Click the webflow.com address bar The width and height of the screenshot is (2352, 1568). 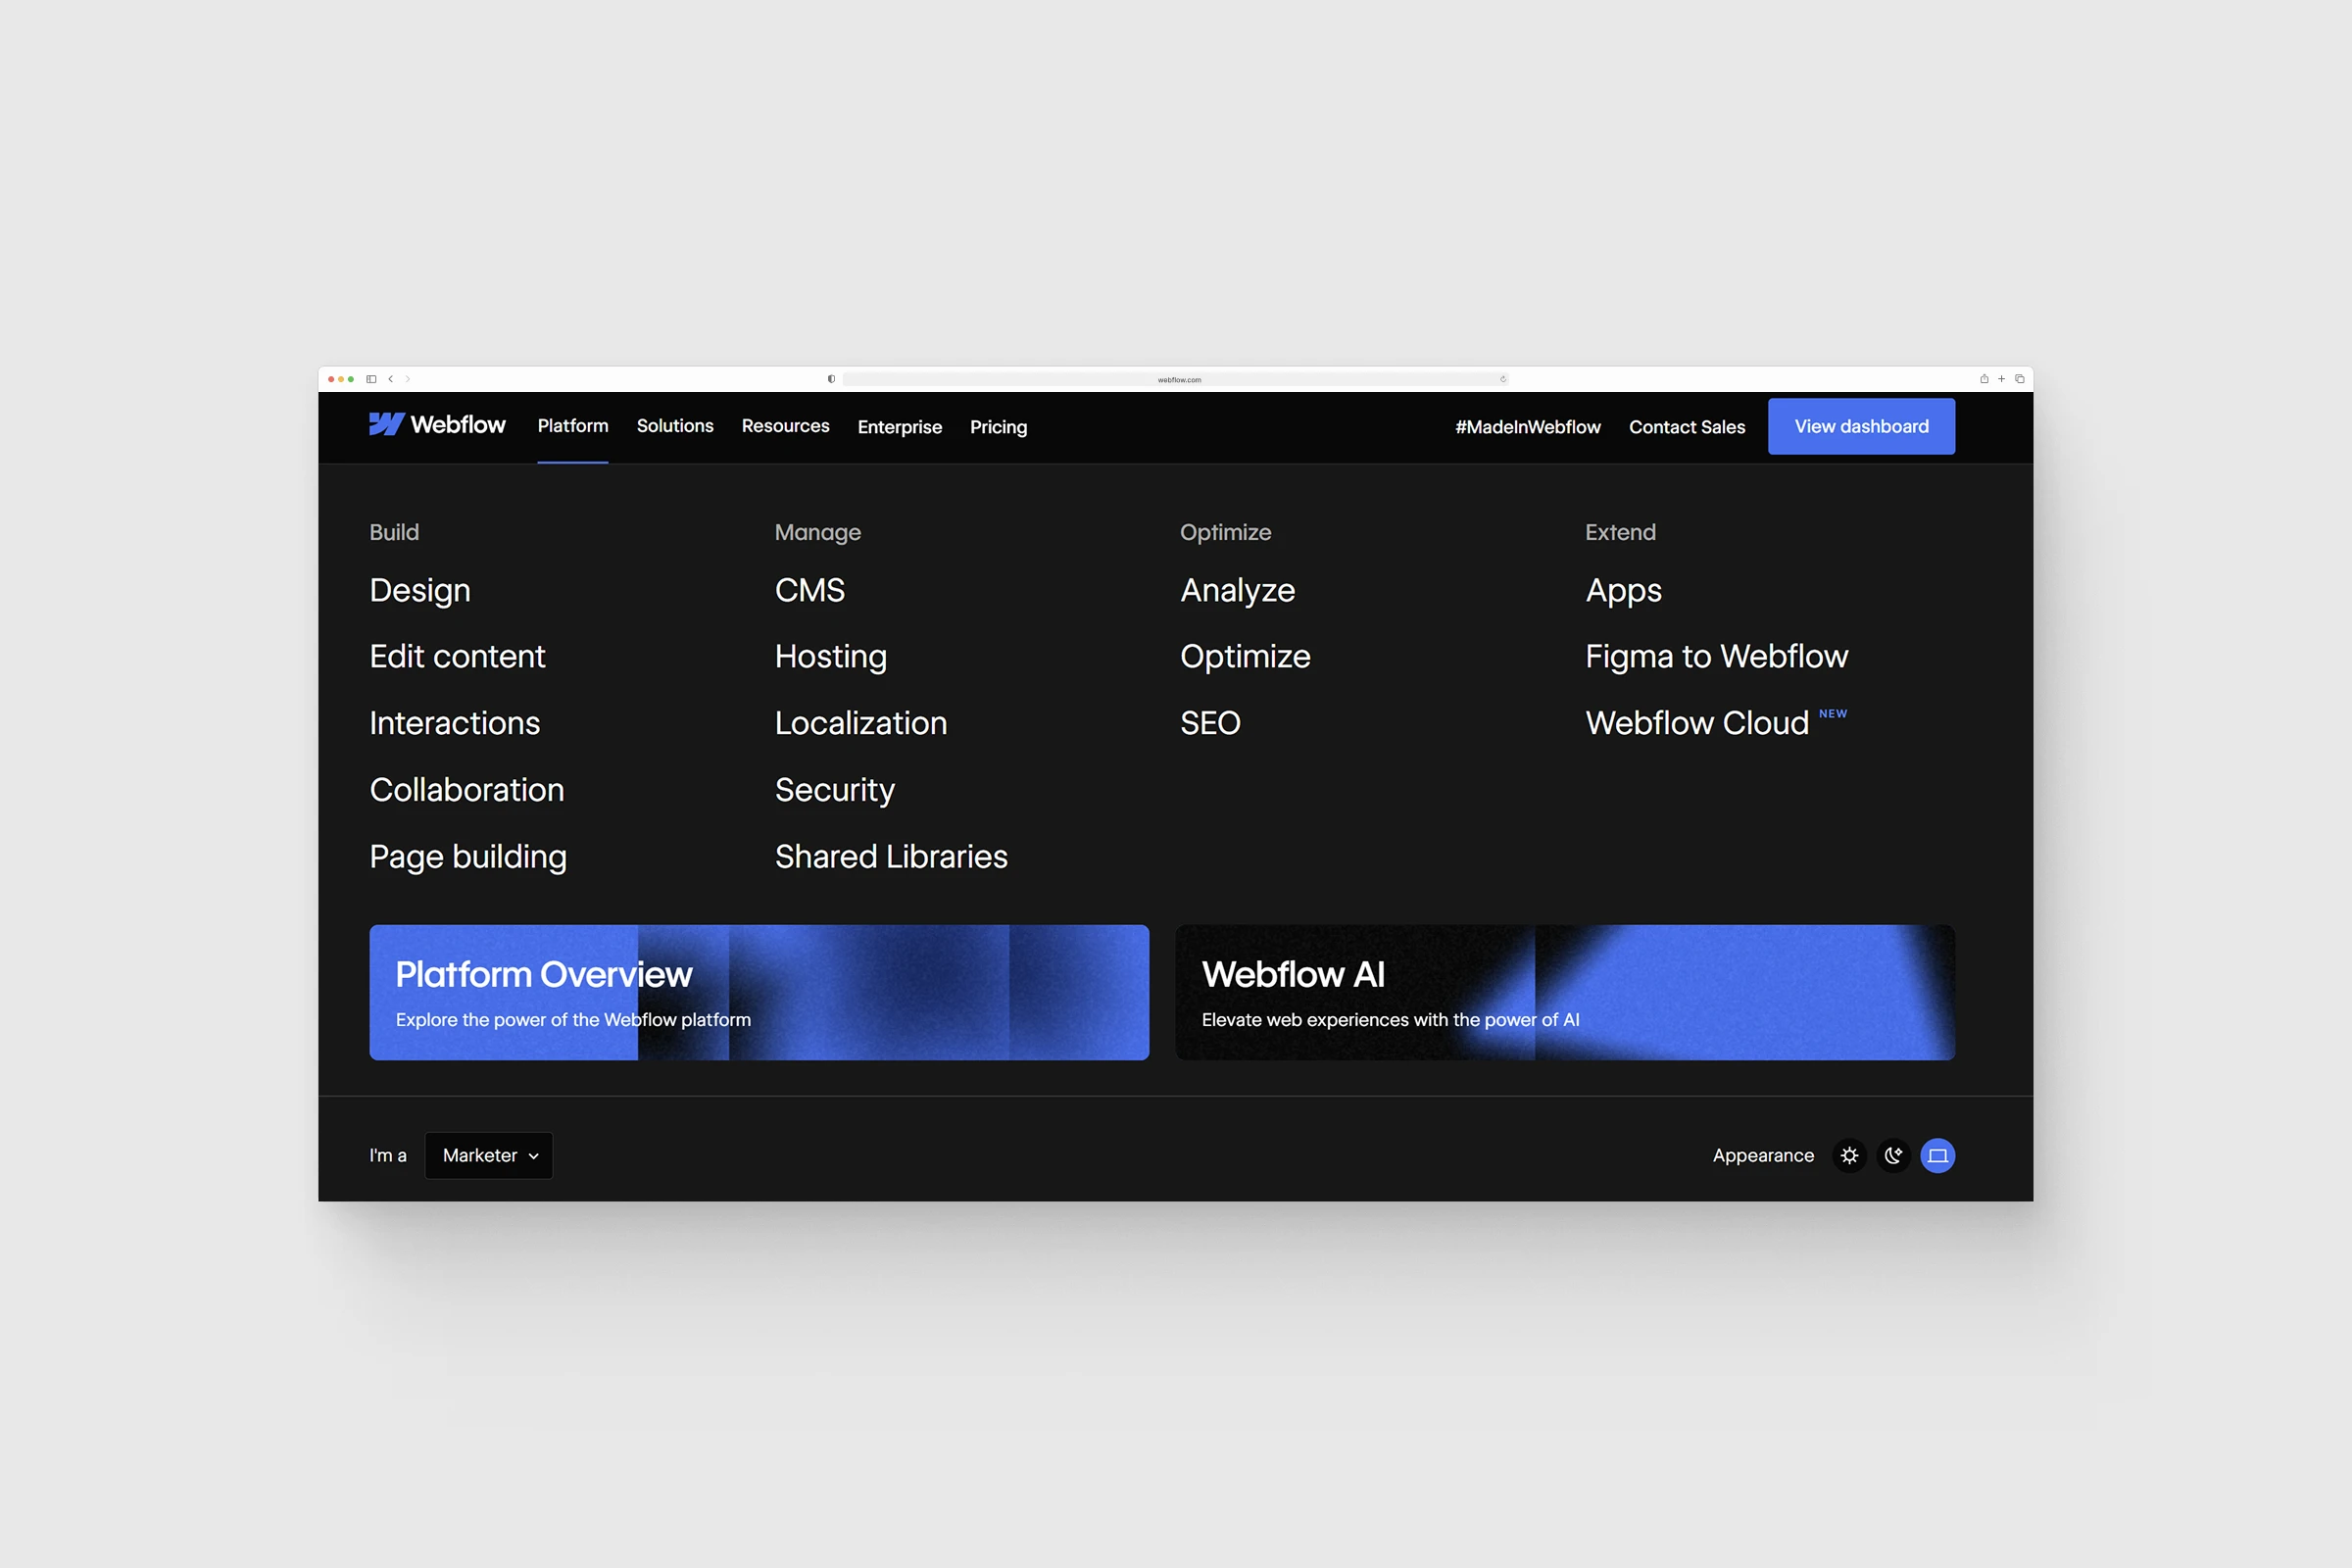1178,379
